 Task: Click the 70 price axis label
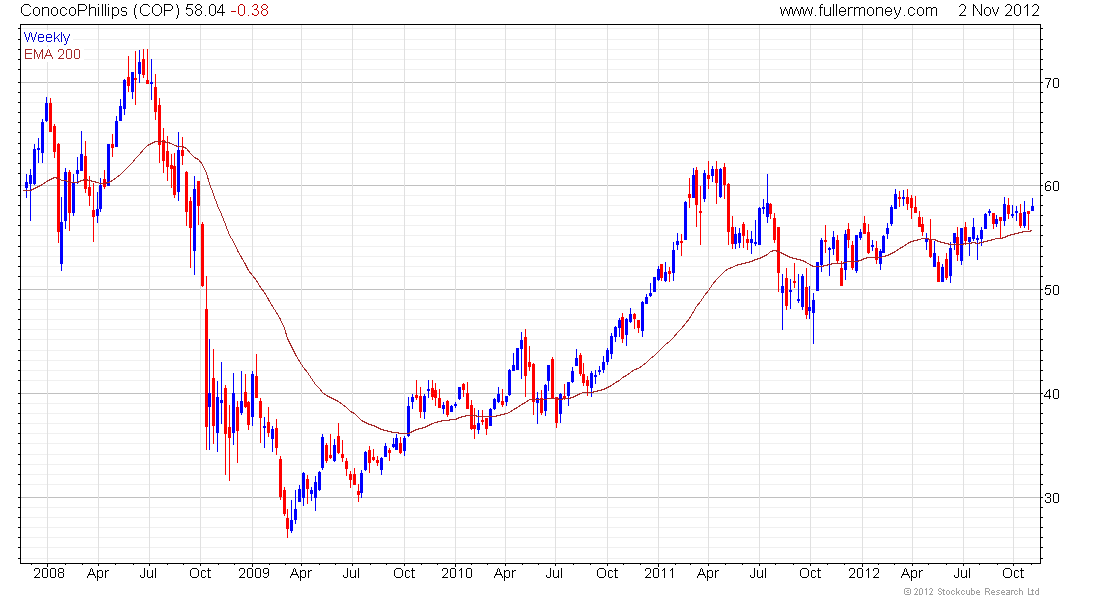(1052, 83)
